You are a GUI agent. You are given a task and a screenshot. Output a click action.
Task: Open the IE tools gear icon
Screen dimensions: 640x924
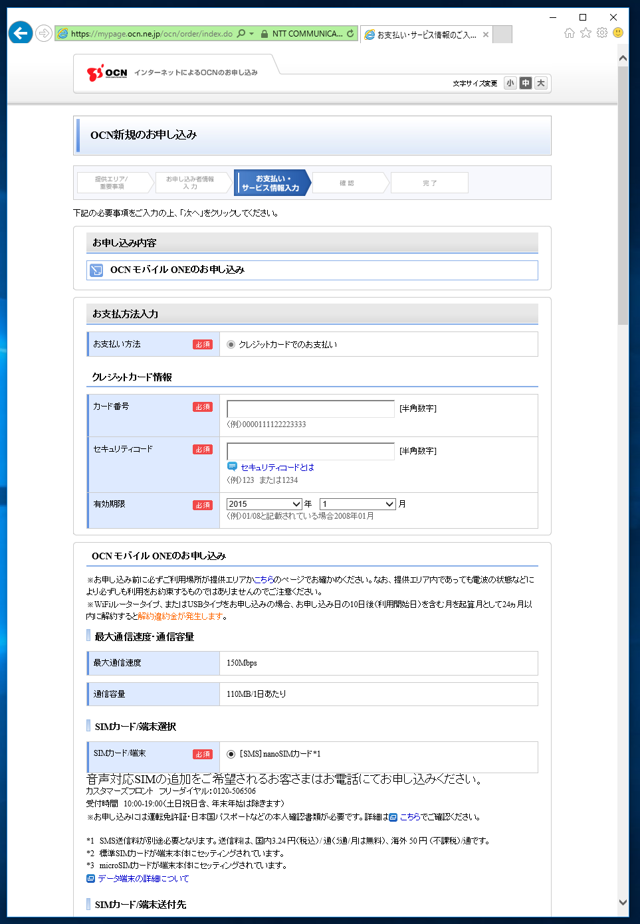click(x=602, y=33)
